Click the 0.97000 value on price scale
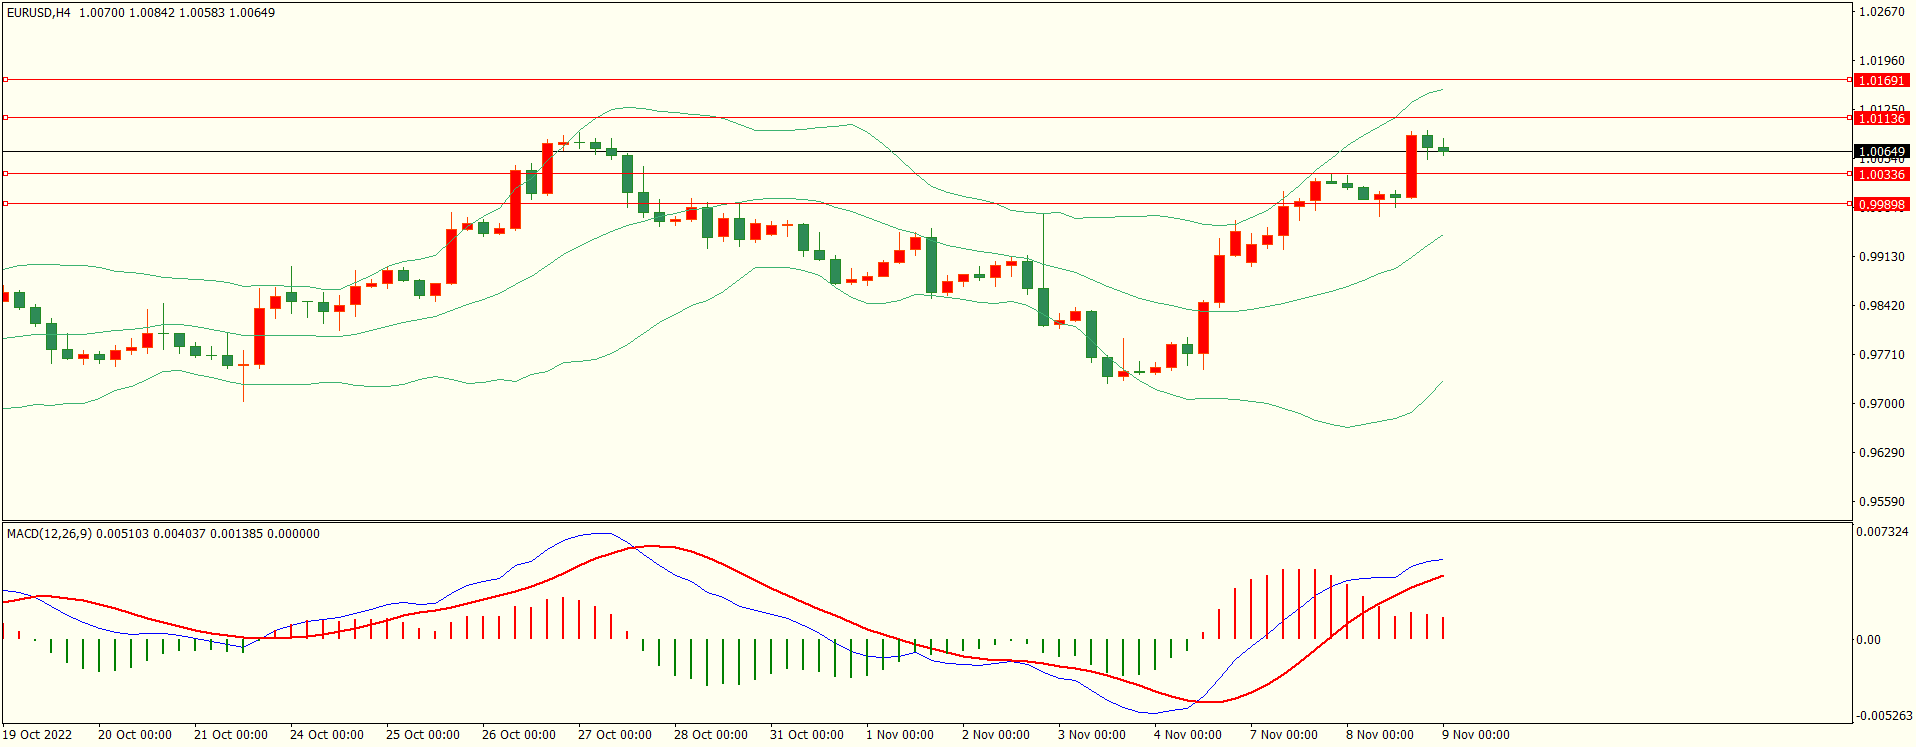Image resolution: width=1916 pixels, height=747 pixels. click(x=1881, y=404)
